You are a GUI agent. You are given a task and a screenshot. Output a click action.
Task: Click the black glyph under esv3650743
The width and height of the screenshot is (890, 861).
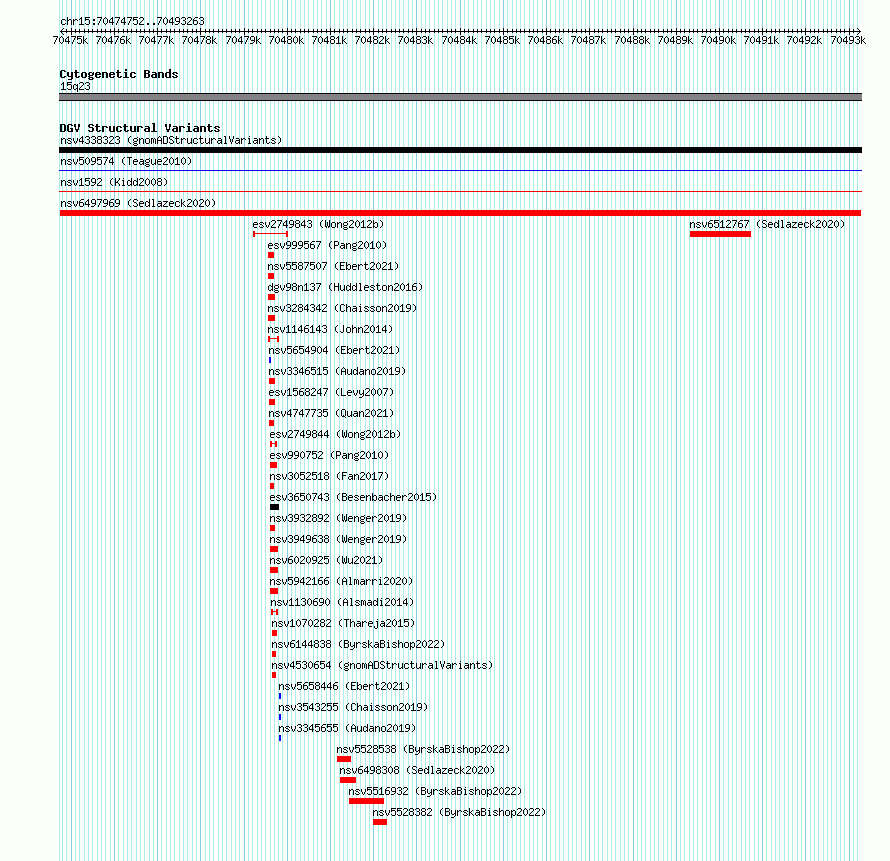point(274,507)
